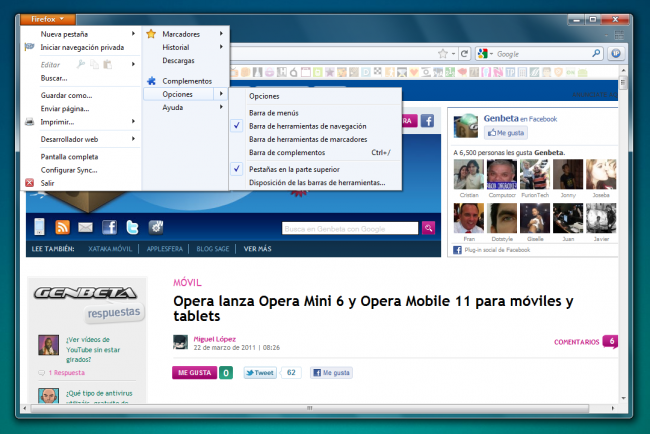Click author Miguel López link
650x434 pixels.
point(215,339)
